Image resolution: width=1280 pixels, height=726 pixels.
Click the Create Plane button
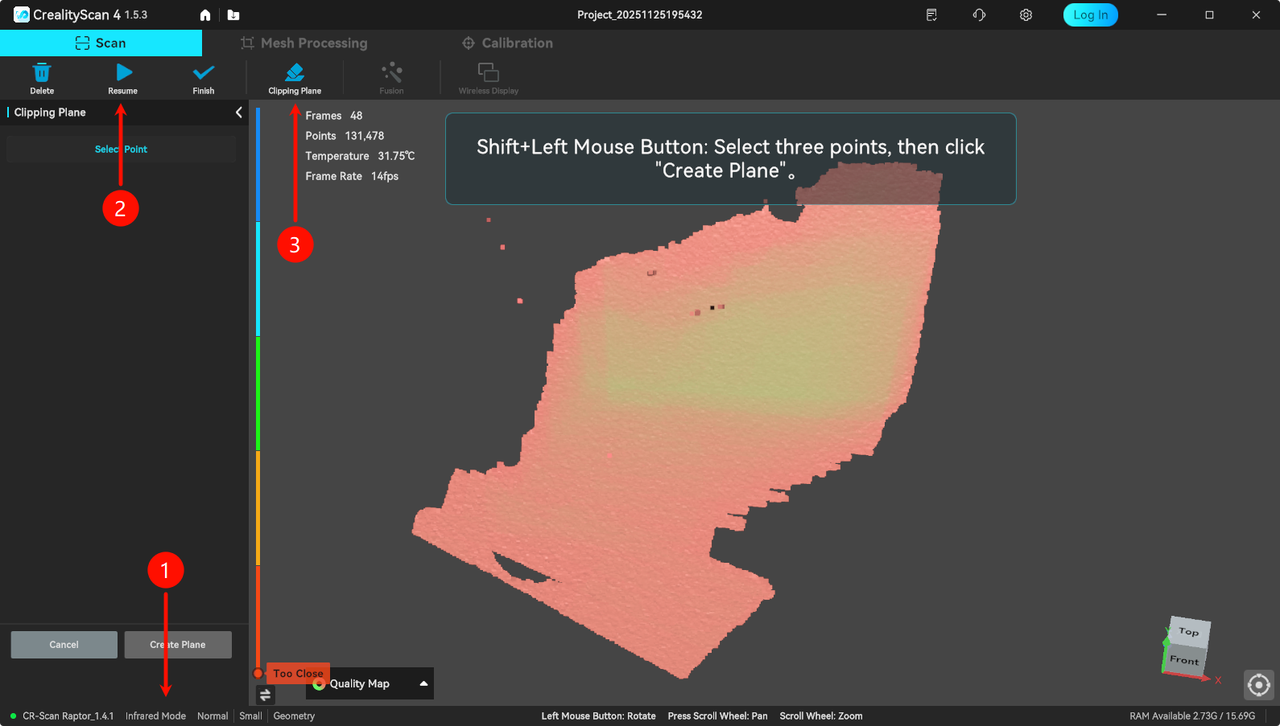[x=178, y=645]
